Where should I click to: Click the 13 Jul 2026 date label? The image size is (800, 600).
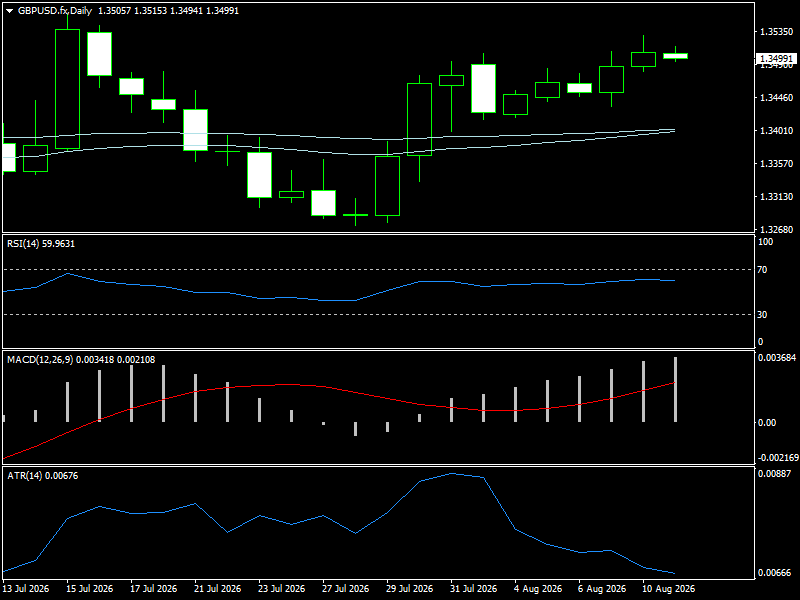coord(26,589)
